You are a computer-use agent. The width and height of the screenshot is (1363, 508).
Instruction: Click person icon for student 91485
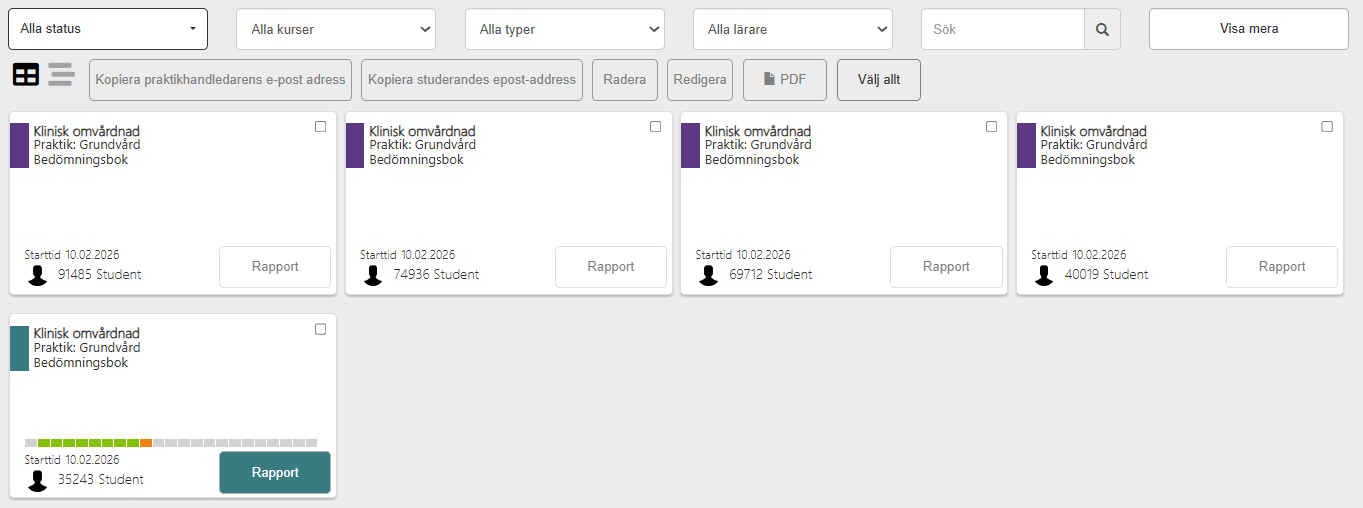coord(38,275)
